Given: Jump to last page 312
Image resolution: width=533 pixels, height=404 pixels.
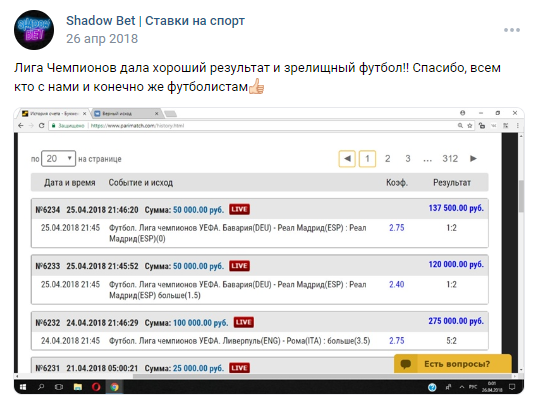Looking at the screenshot, I should coord(450,159).
